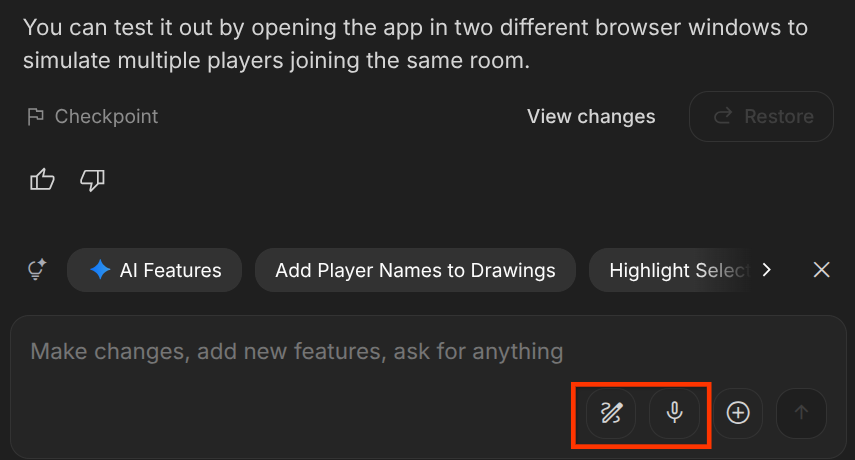
Task: Select the AI Features suggestion chip
Action: (x=154, y=270)
